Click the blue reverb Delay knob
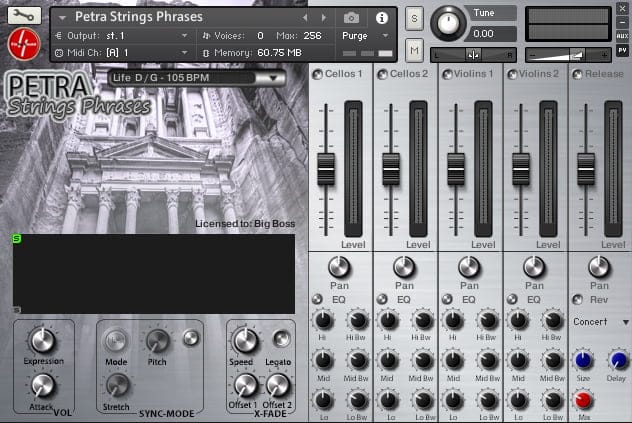Viewport: 632px width, 423px height. pyautogui.click(x=618, y=360)
